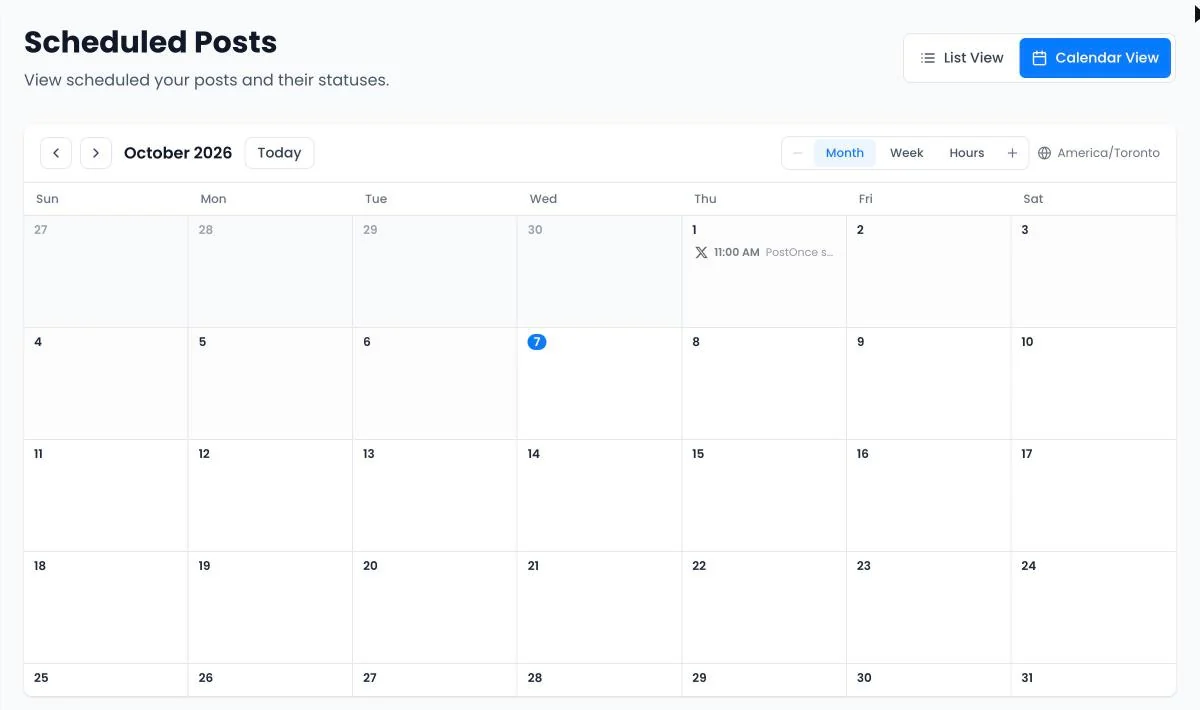
Task: Click date number 17
Action: point(1027,454)
